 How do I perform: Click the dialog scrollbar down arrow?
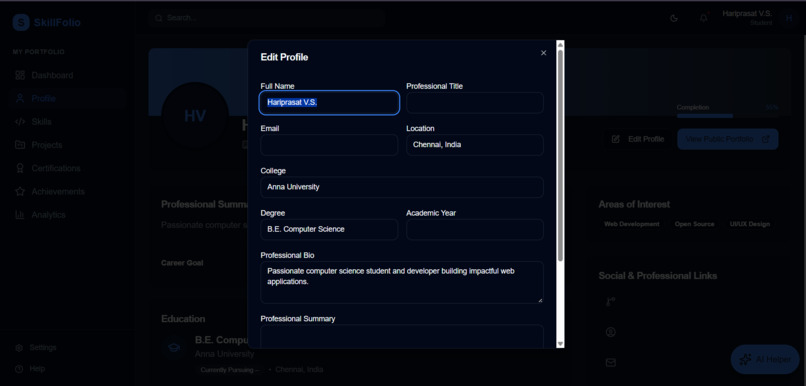pos(560,344)
